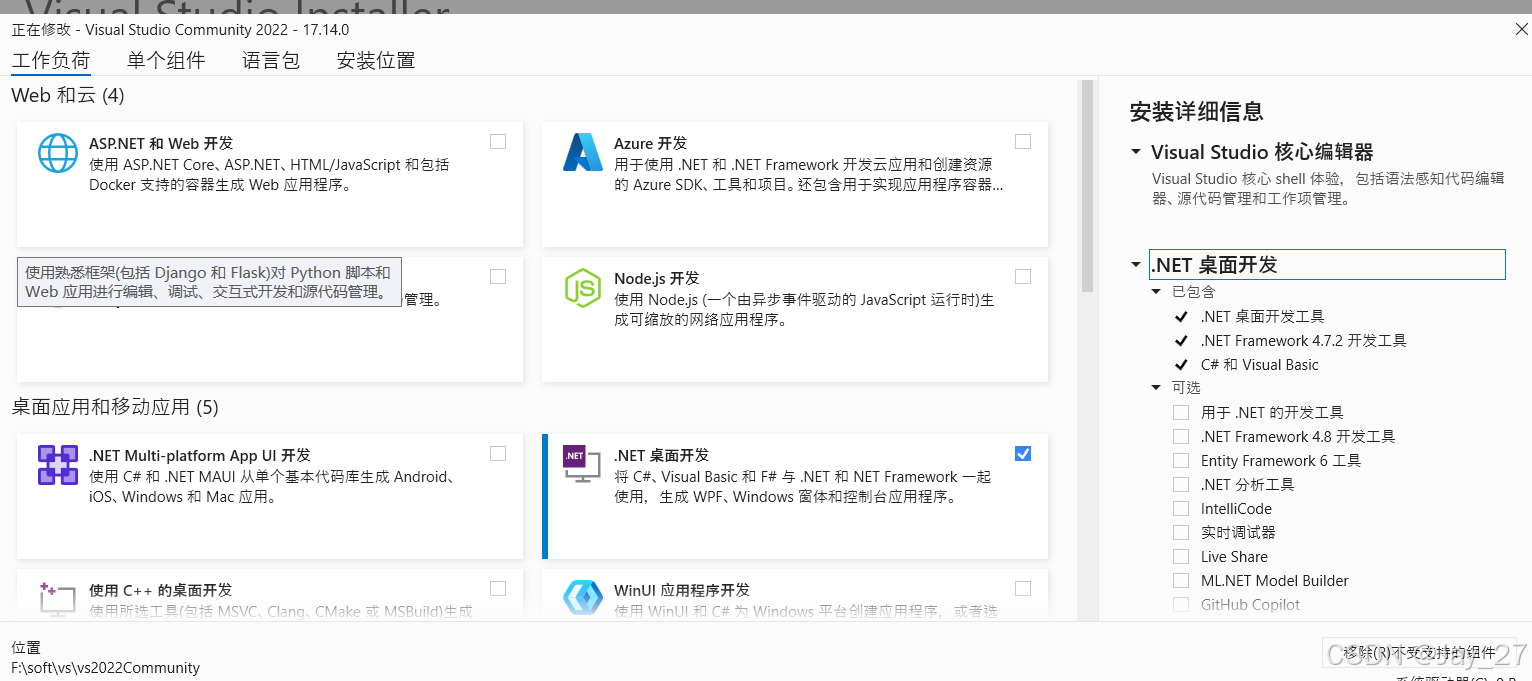Viewport: 1532px width, 681px height.
Task: Click the .NET Framework 4.7.2 tools checkmark
Action: (1182, 340)
